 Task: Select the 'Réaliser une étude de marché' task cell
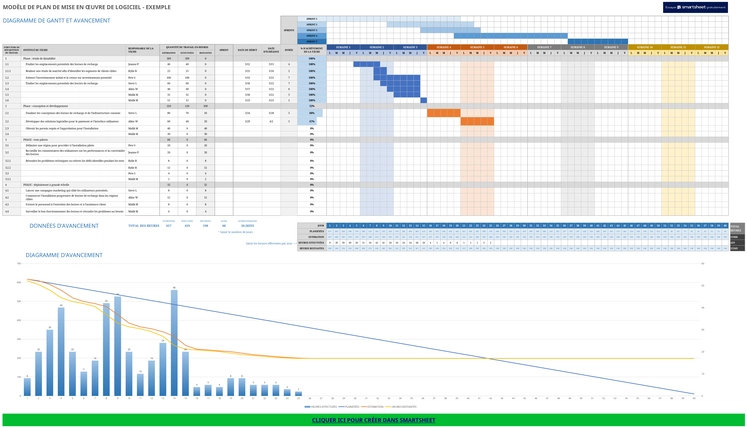74,71
